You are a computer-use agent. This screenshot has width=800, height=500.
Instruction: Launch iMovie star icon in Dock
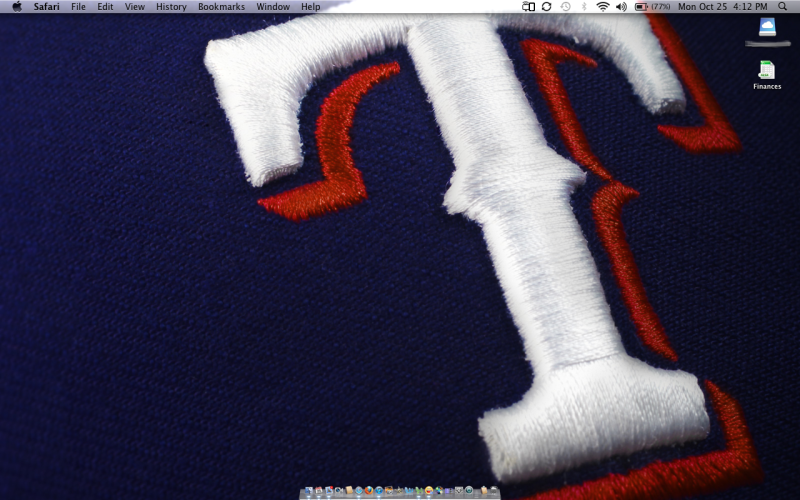[x=399, y=490]
